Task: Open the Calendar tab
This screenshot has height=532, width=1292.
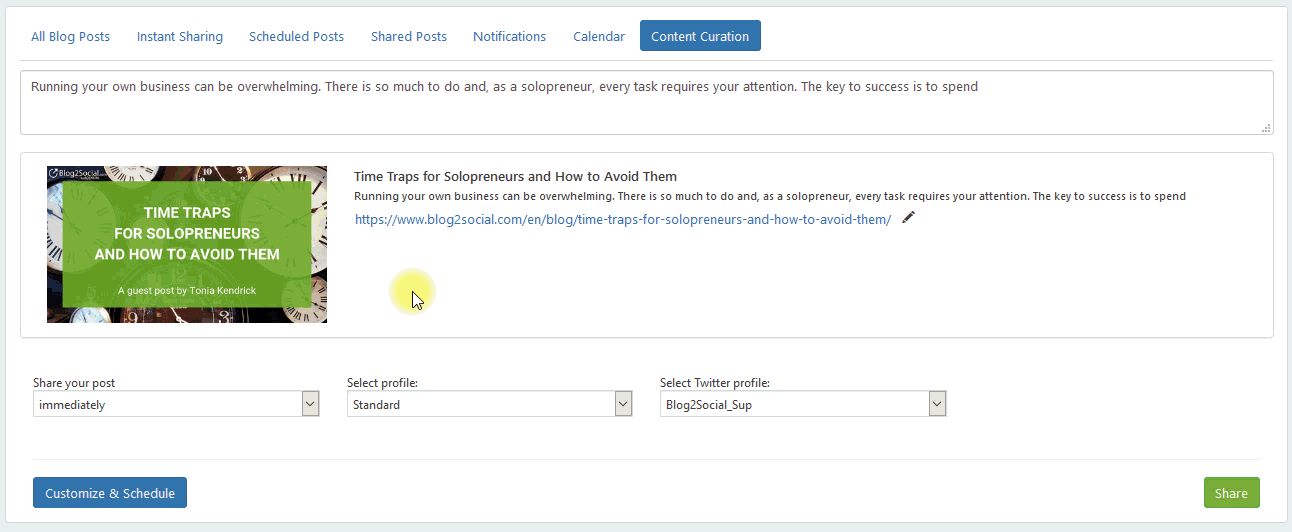Action: coord(599,36)
